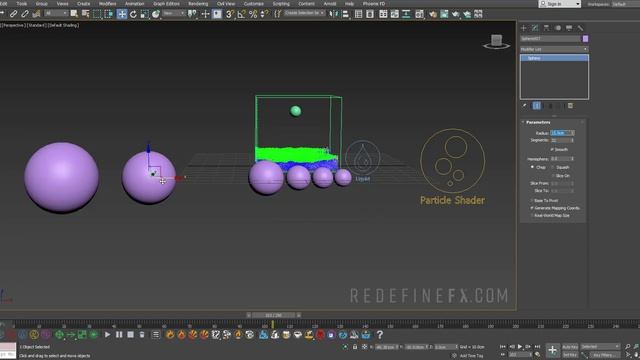Screen dimensions: 640x360
Task: Select the Squash radio button
Action: pyautogui.click(x=553, y=167)
